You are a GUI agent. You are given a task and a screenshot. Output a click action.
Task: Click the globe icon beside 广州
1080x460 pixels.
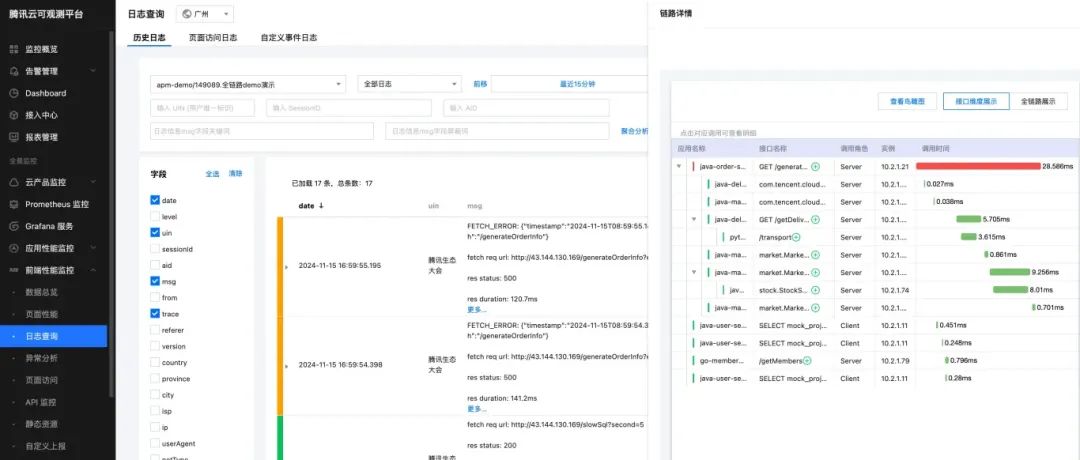[186, 14]
